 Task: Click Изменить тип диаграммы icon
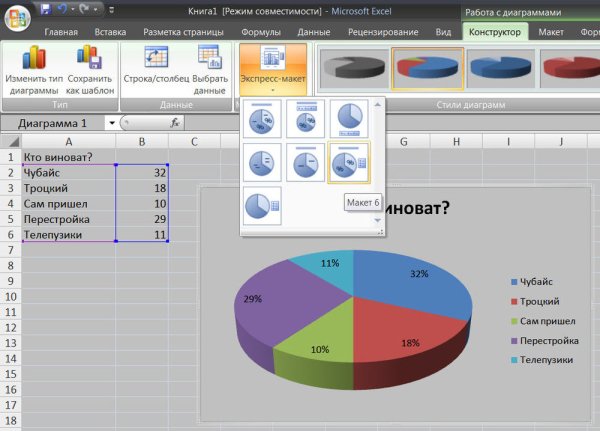[32, 62]
